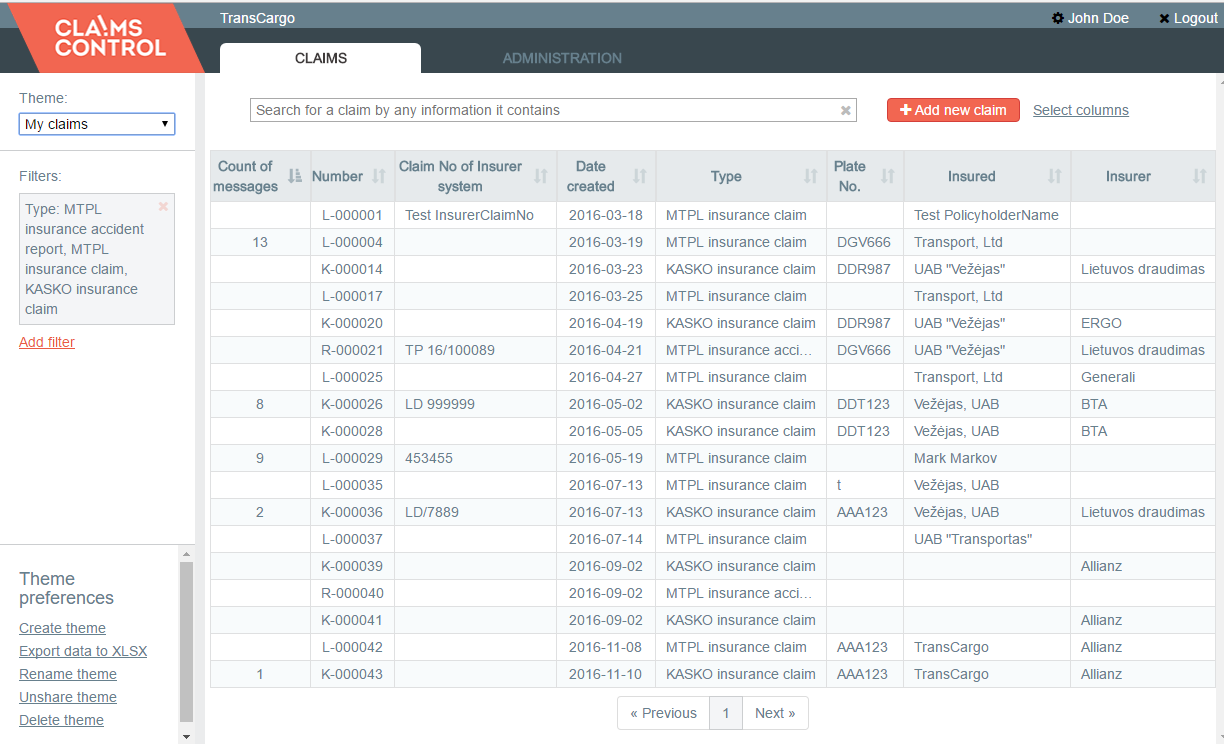1224x744 pixels.
Task: Open claim K-000026
Action: coord(352,404)
